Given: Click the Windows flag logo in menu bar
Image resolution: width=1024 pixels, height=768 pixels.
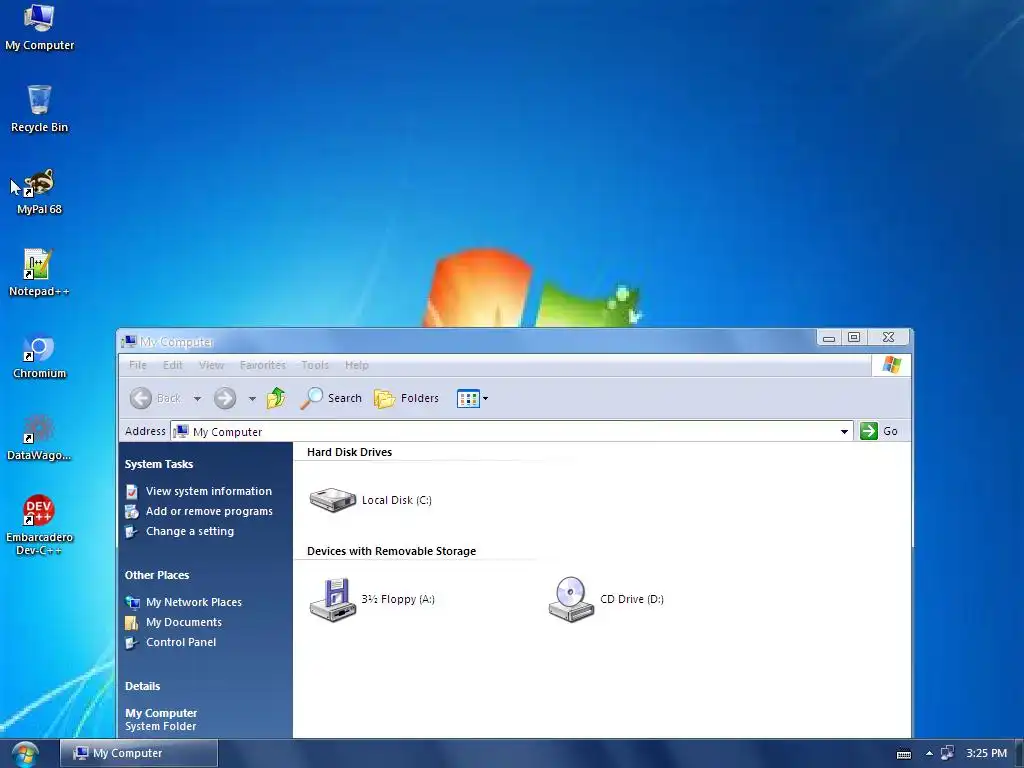Looking at the screenshot, I should click(x=891, y=364).
